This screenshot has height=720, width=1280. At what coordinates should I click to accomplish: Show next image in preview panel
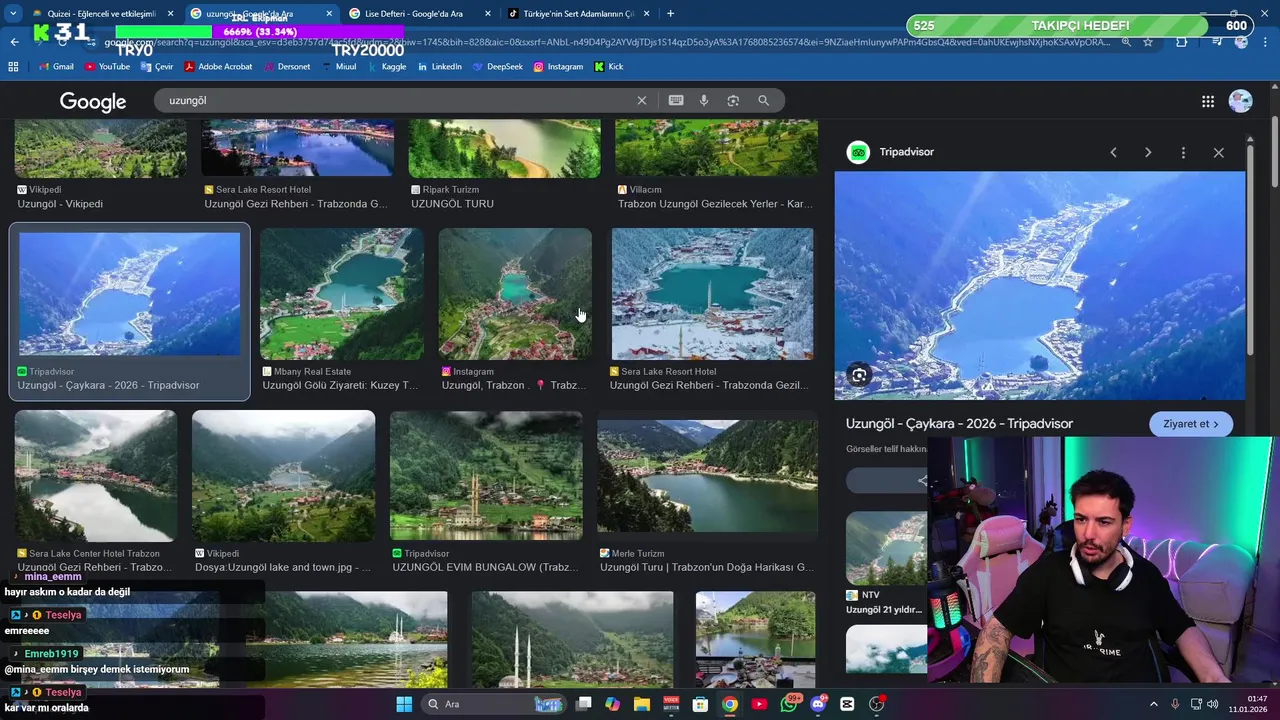tap(1148, 152)
